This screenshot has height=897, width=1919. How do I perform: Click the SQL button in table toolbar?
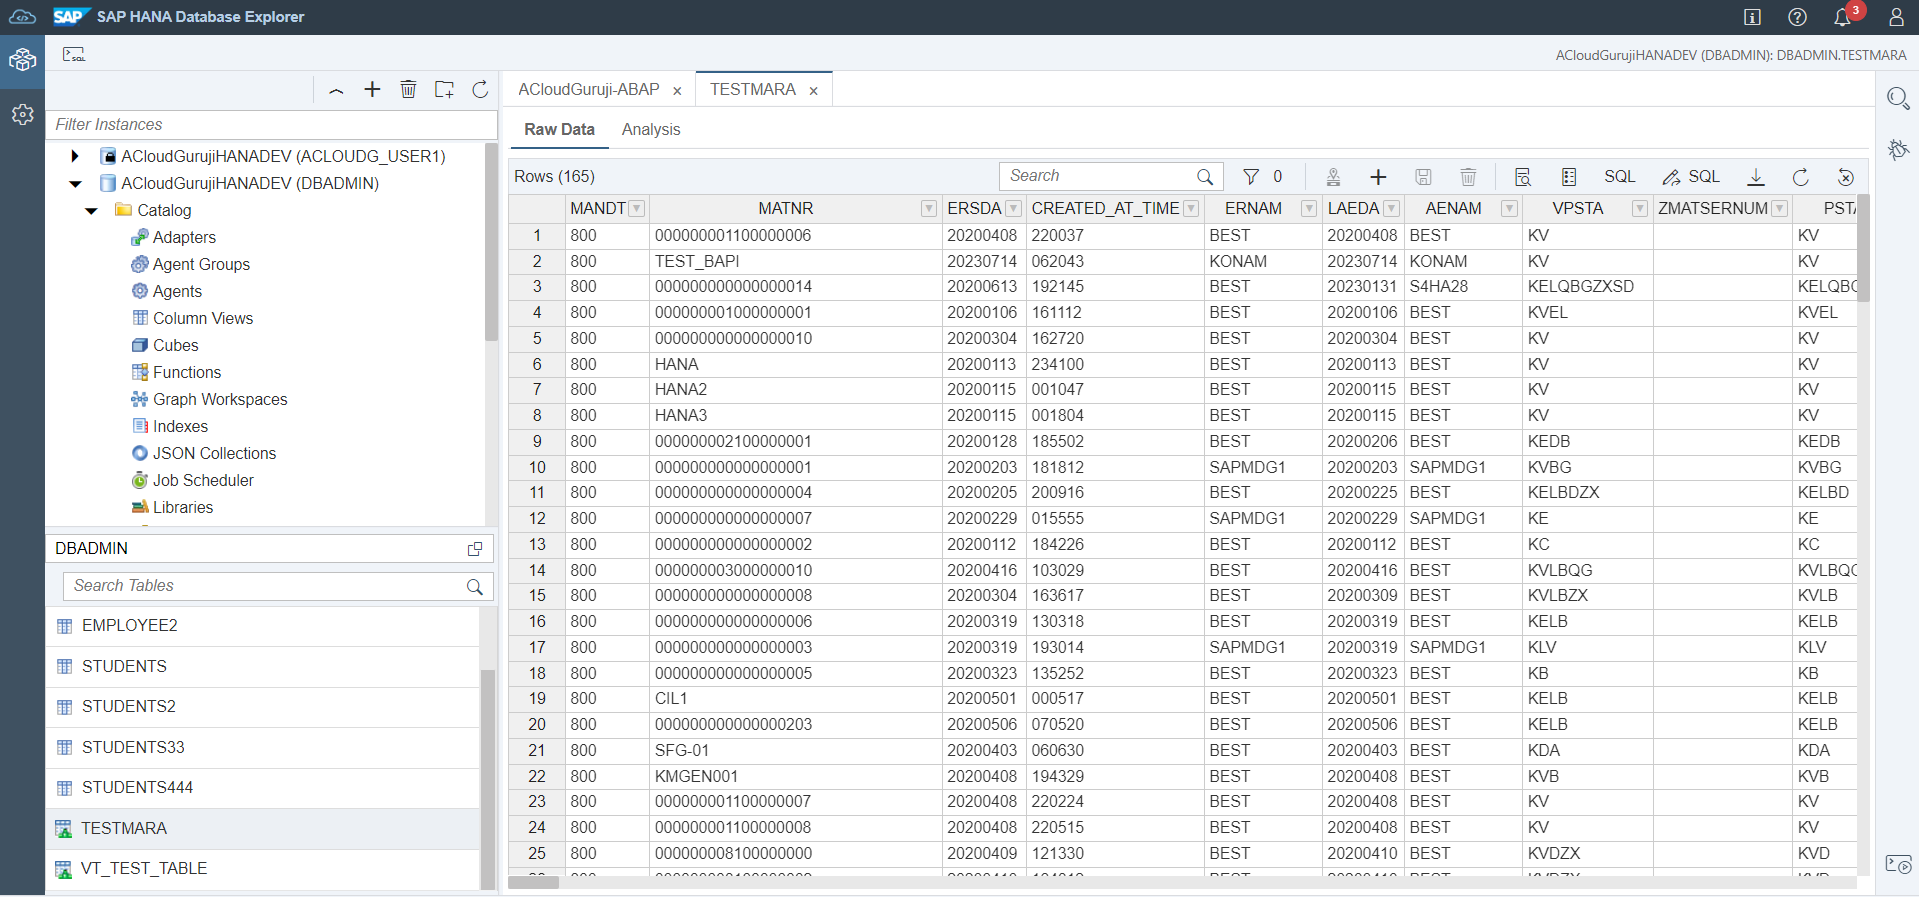(1619, 177)
